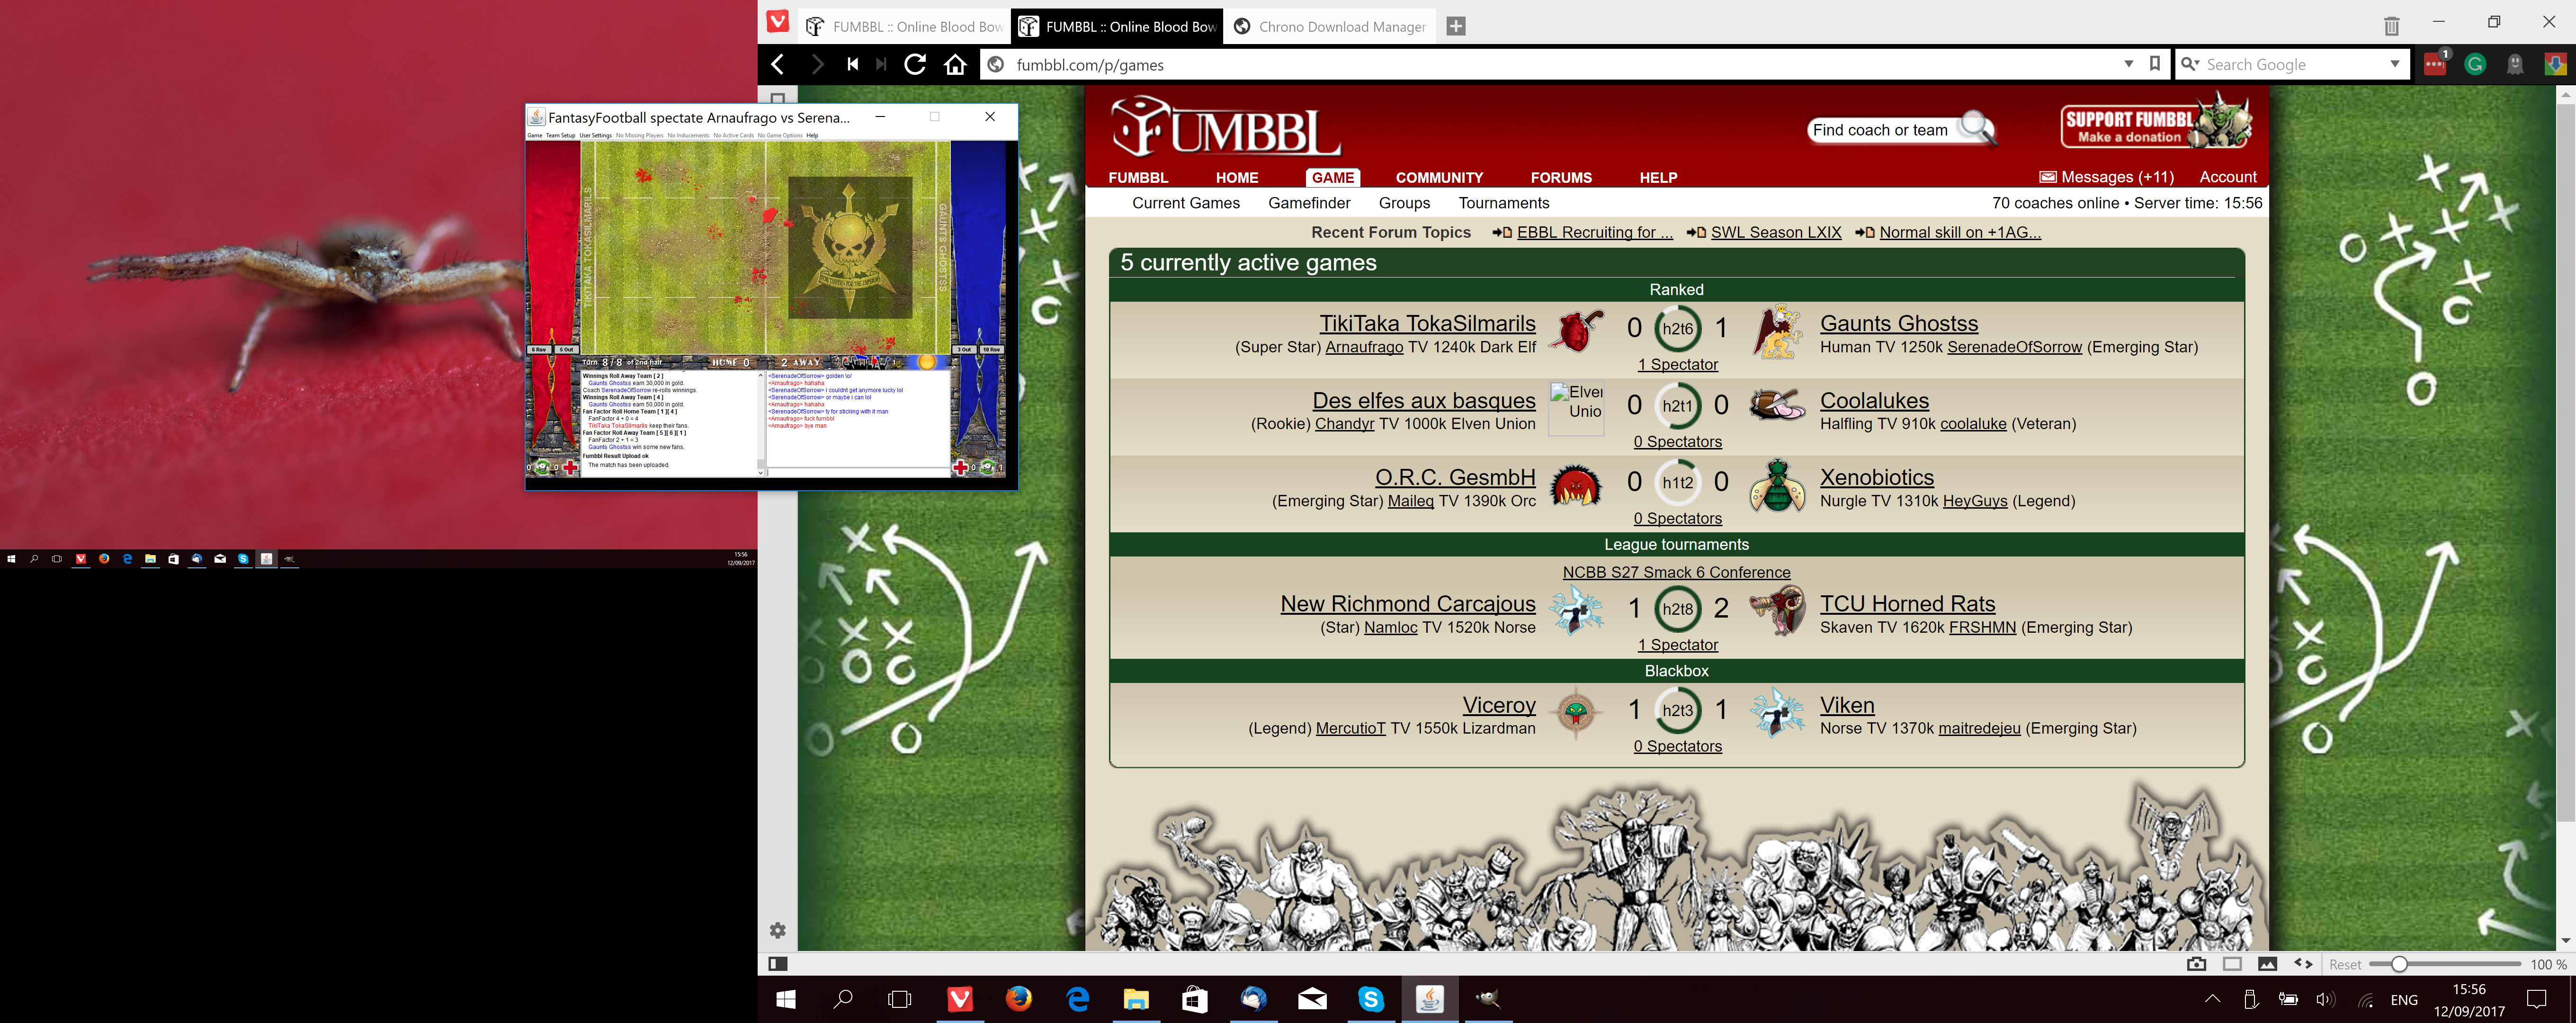This screenshot has width=2576, height=1023.
Task: Capture page with camera icon
Action: (x=2196, y=964)
